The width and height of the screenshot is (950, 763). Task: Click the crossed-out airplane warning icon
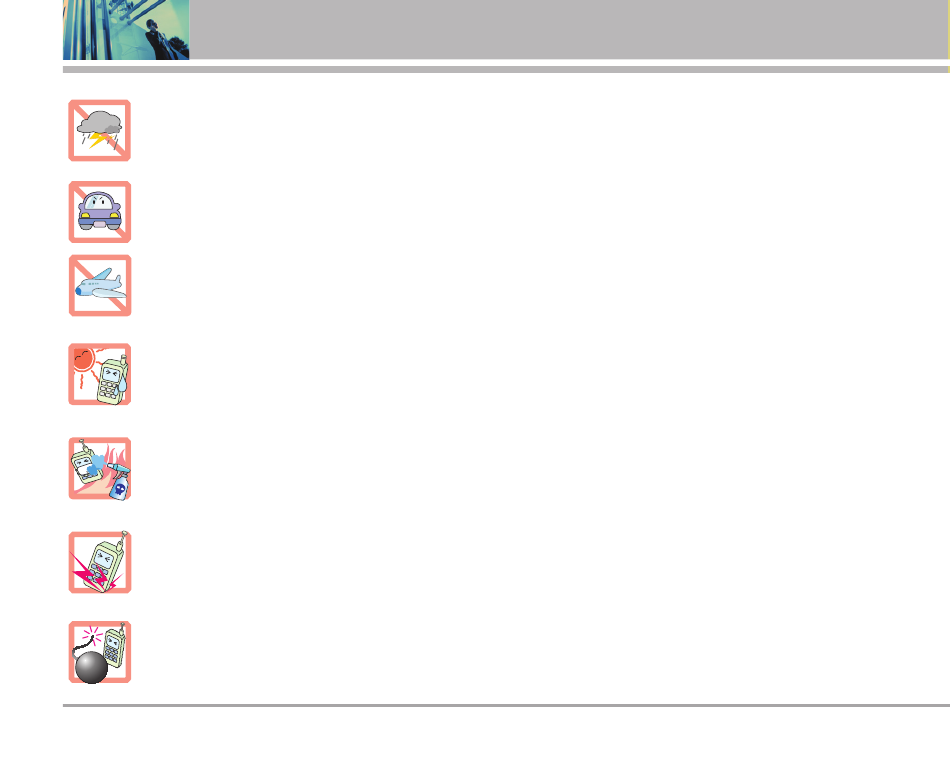coord(100,285)
